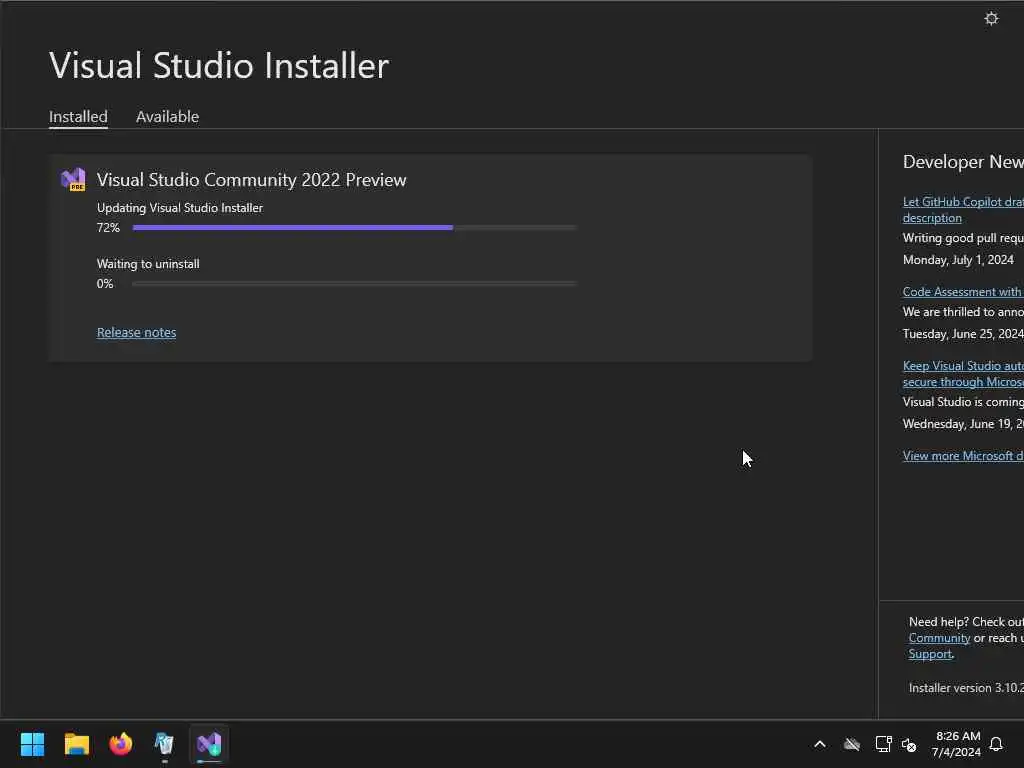Switch to the Installed tab
Screen dimensions: 1024x768
(78, 116)
